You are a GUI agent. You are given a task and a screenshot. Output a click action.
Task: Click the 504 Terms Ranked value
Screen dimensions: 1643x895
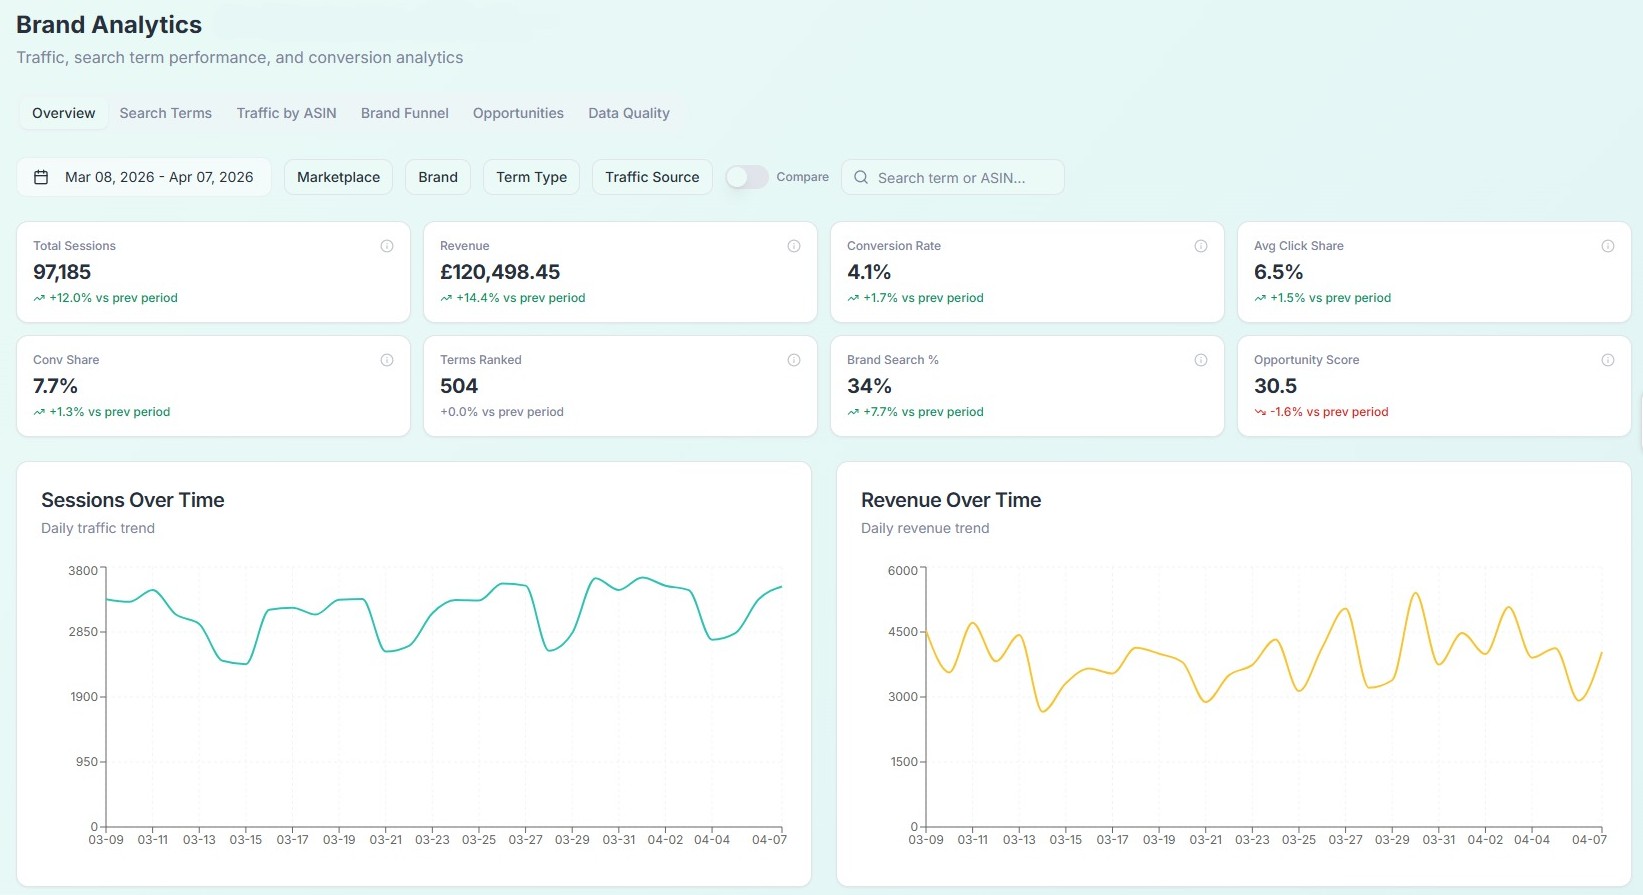click(x=459, y=386)
